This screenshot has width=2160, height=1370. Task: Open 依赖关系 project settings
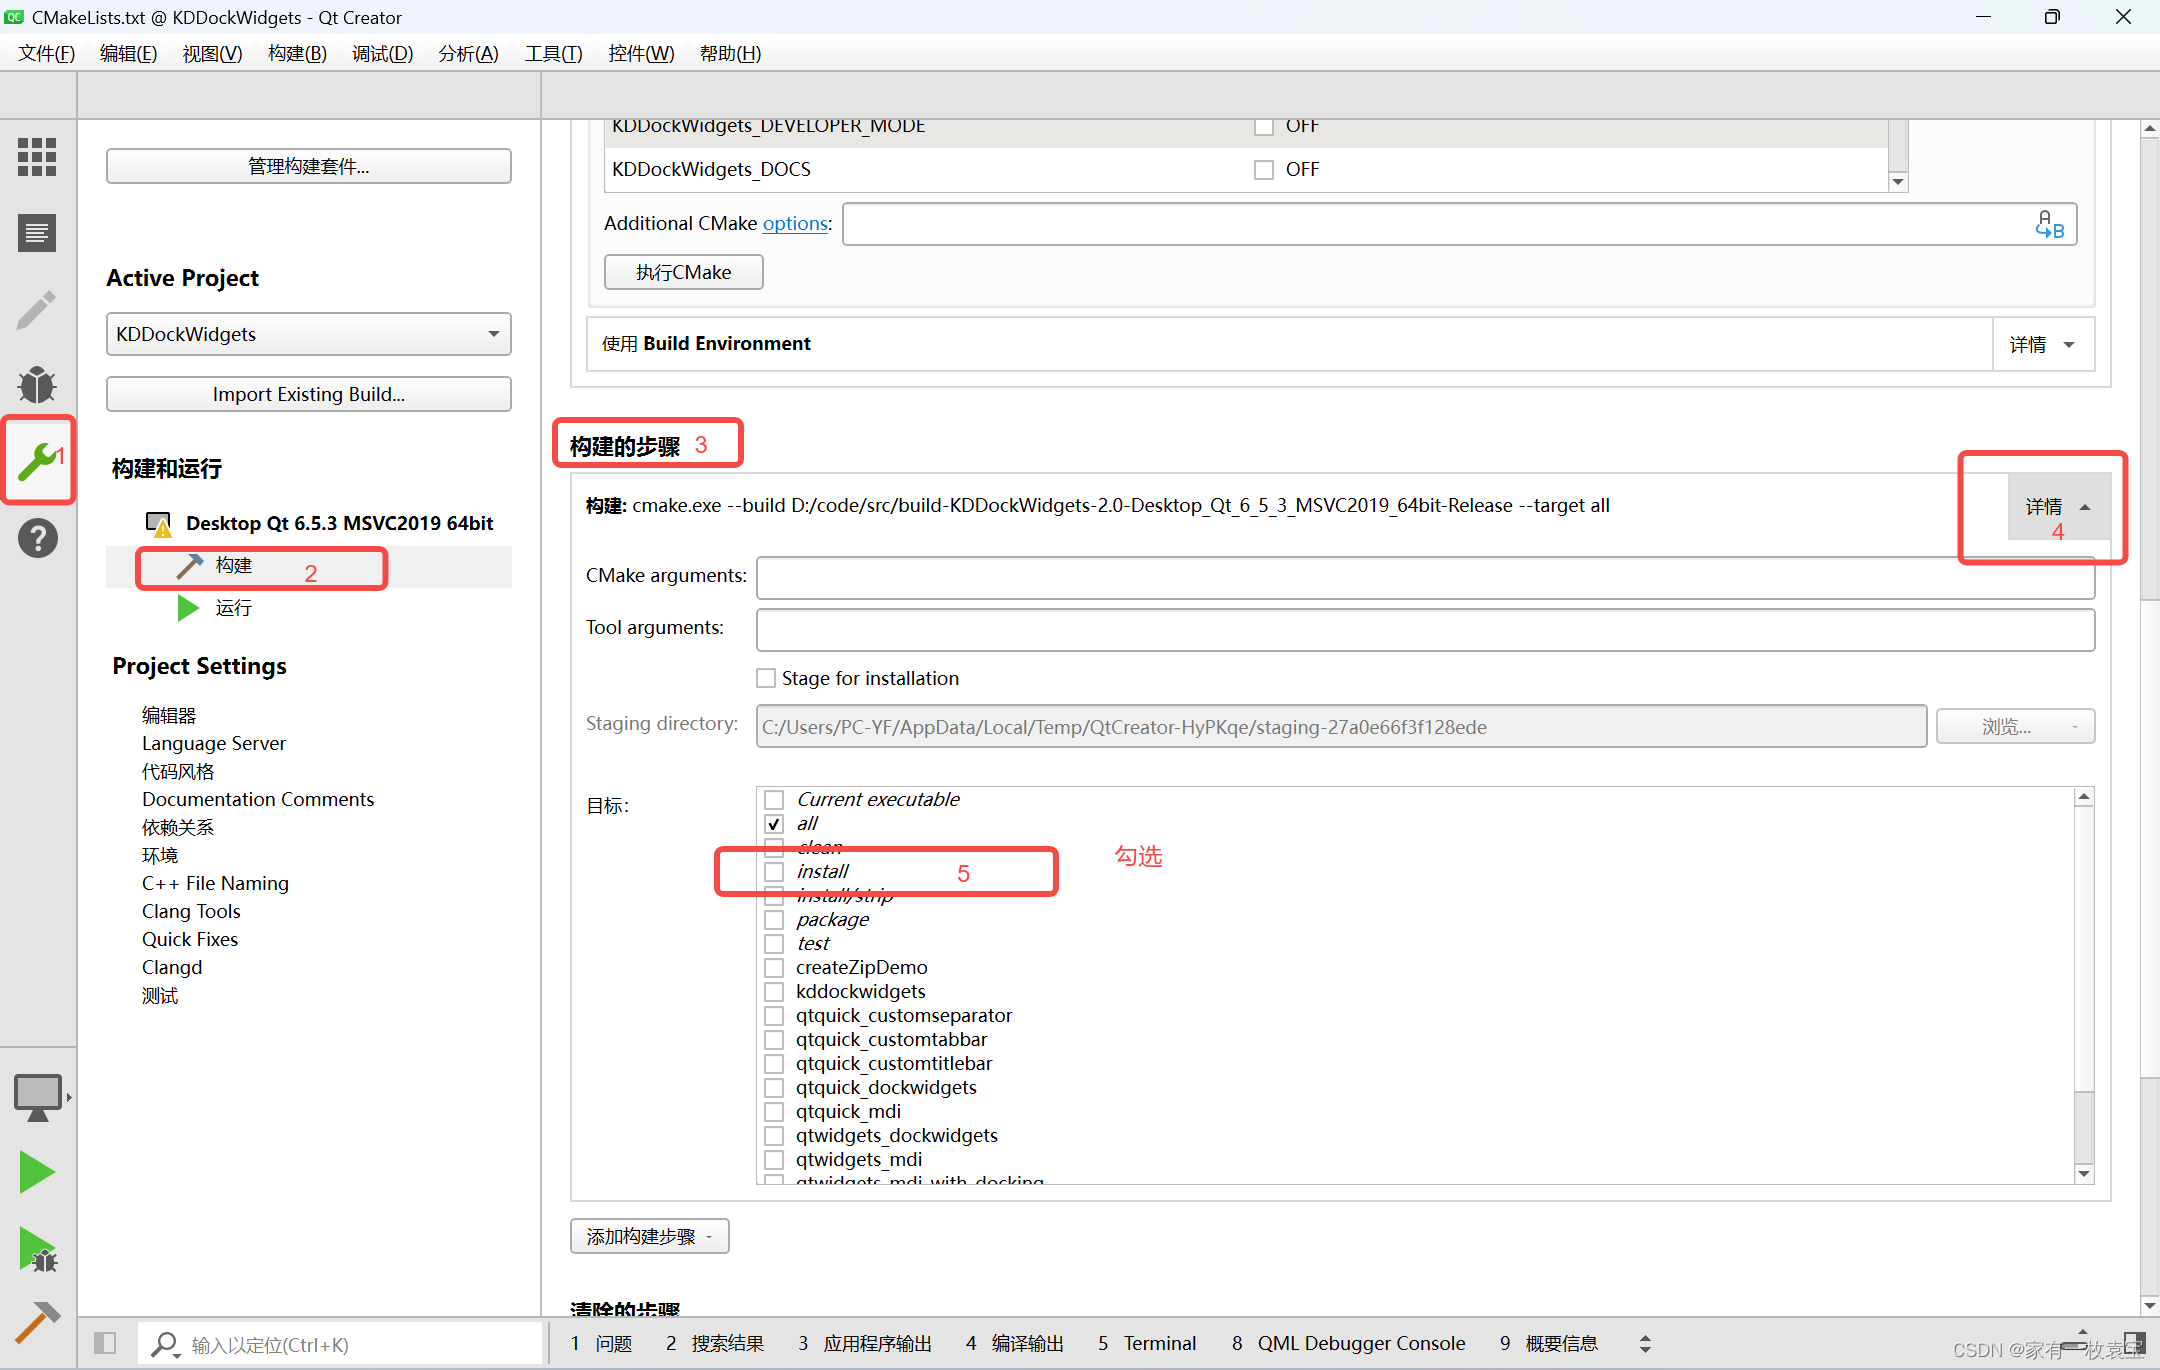tap(178, 827)
